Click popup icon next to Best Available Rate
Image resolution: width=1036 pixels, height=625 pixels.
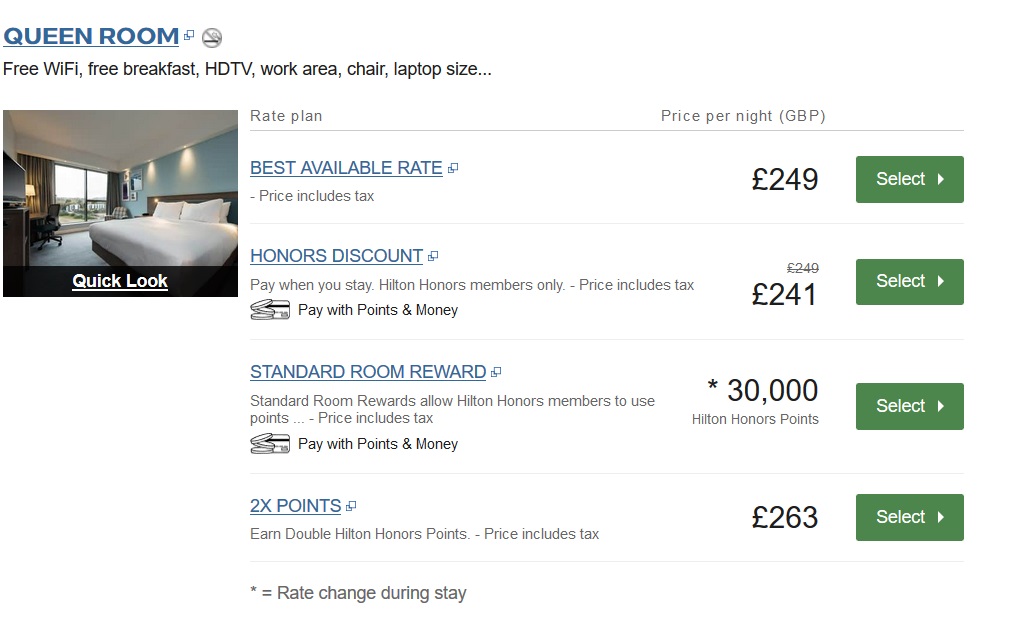tap(453, 169)
